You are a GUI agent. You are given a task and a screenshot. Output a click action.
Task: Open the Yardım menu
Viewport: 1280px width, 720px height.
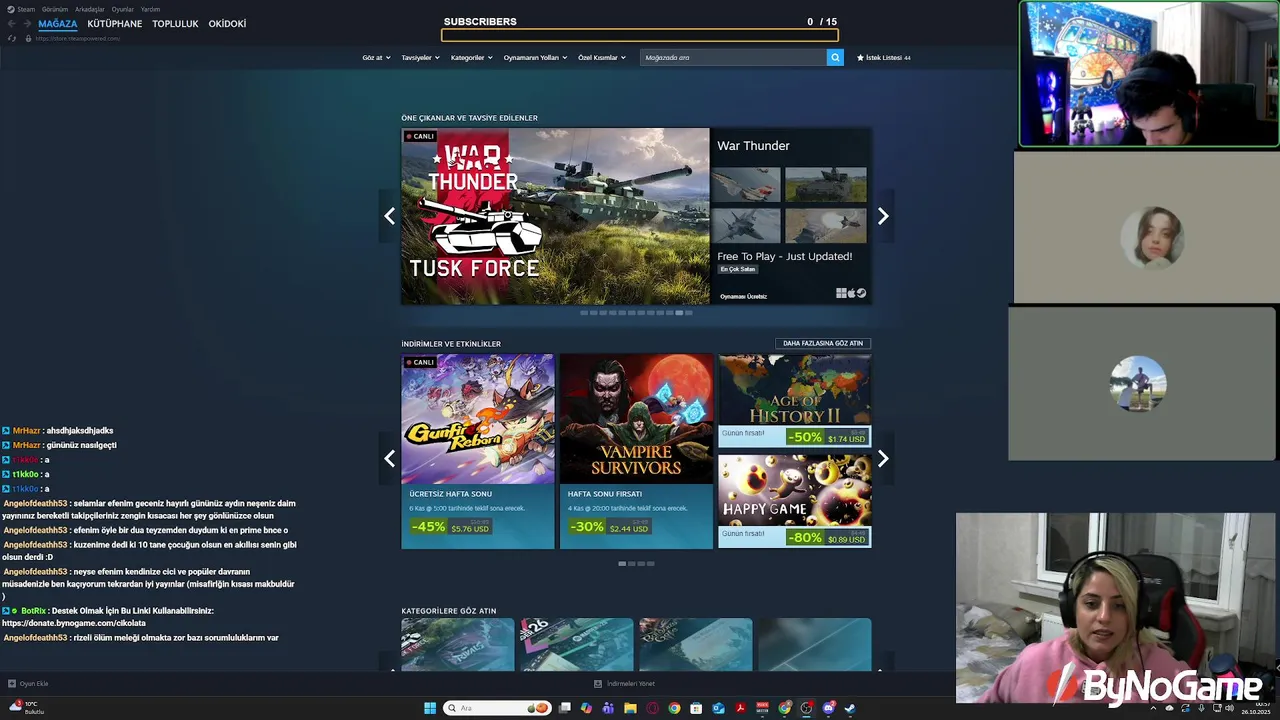point(150,9)
